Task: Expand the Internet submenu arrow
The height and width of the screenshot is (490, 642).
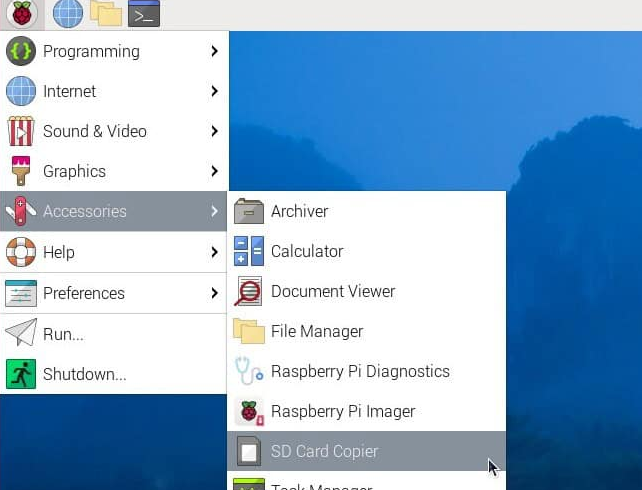Action: (214, 91)
